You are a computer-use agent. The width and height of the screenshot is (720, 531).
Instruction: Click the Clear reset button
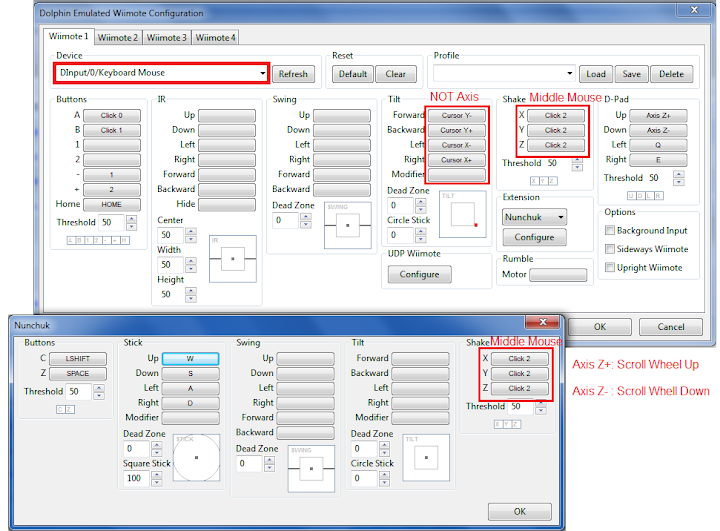point(395,74)
